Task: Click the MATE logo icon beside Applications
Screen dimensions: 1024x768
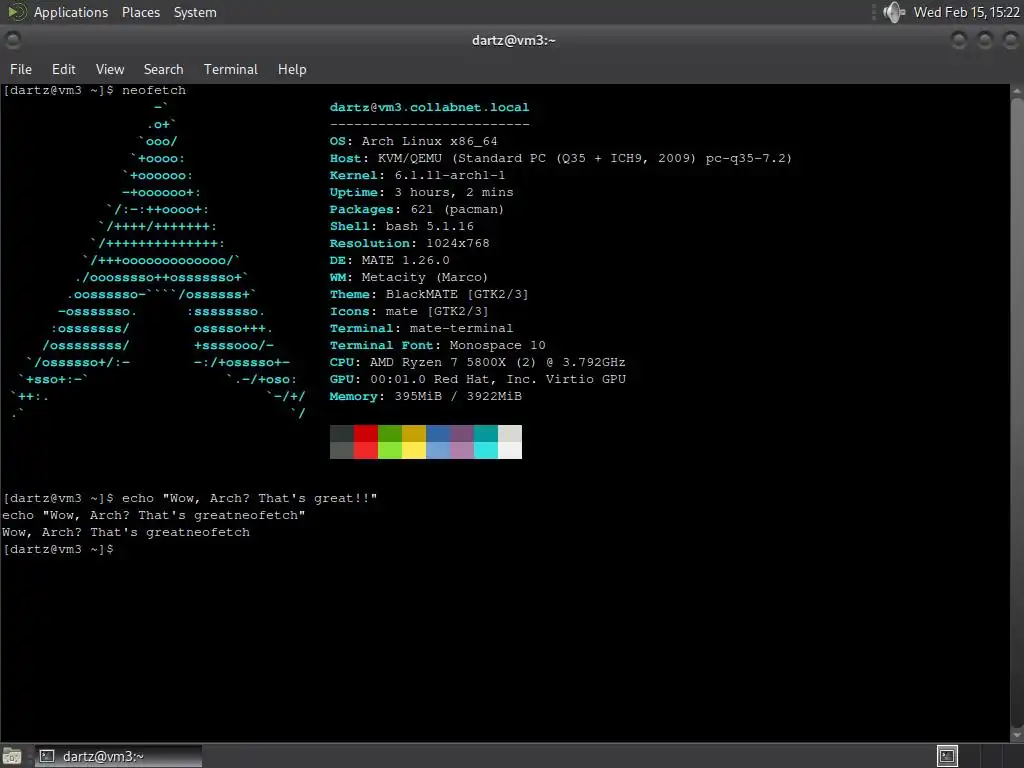Action: click(x=17, y=12)
